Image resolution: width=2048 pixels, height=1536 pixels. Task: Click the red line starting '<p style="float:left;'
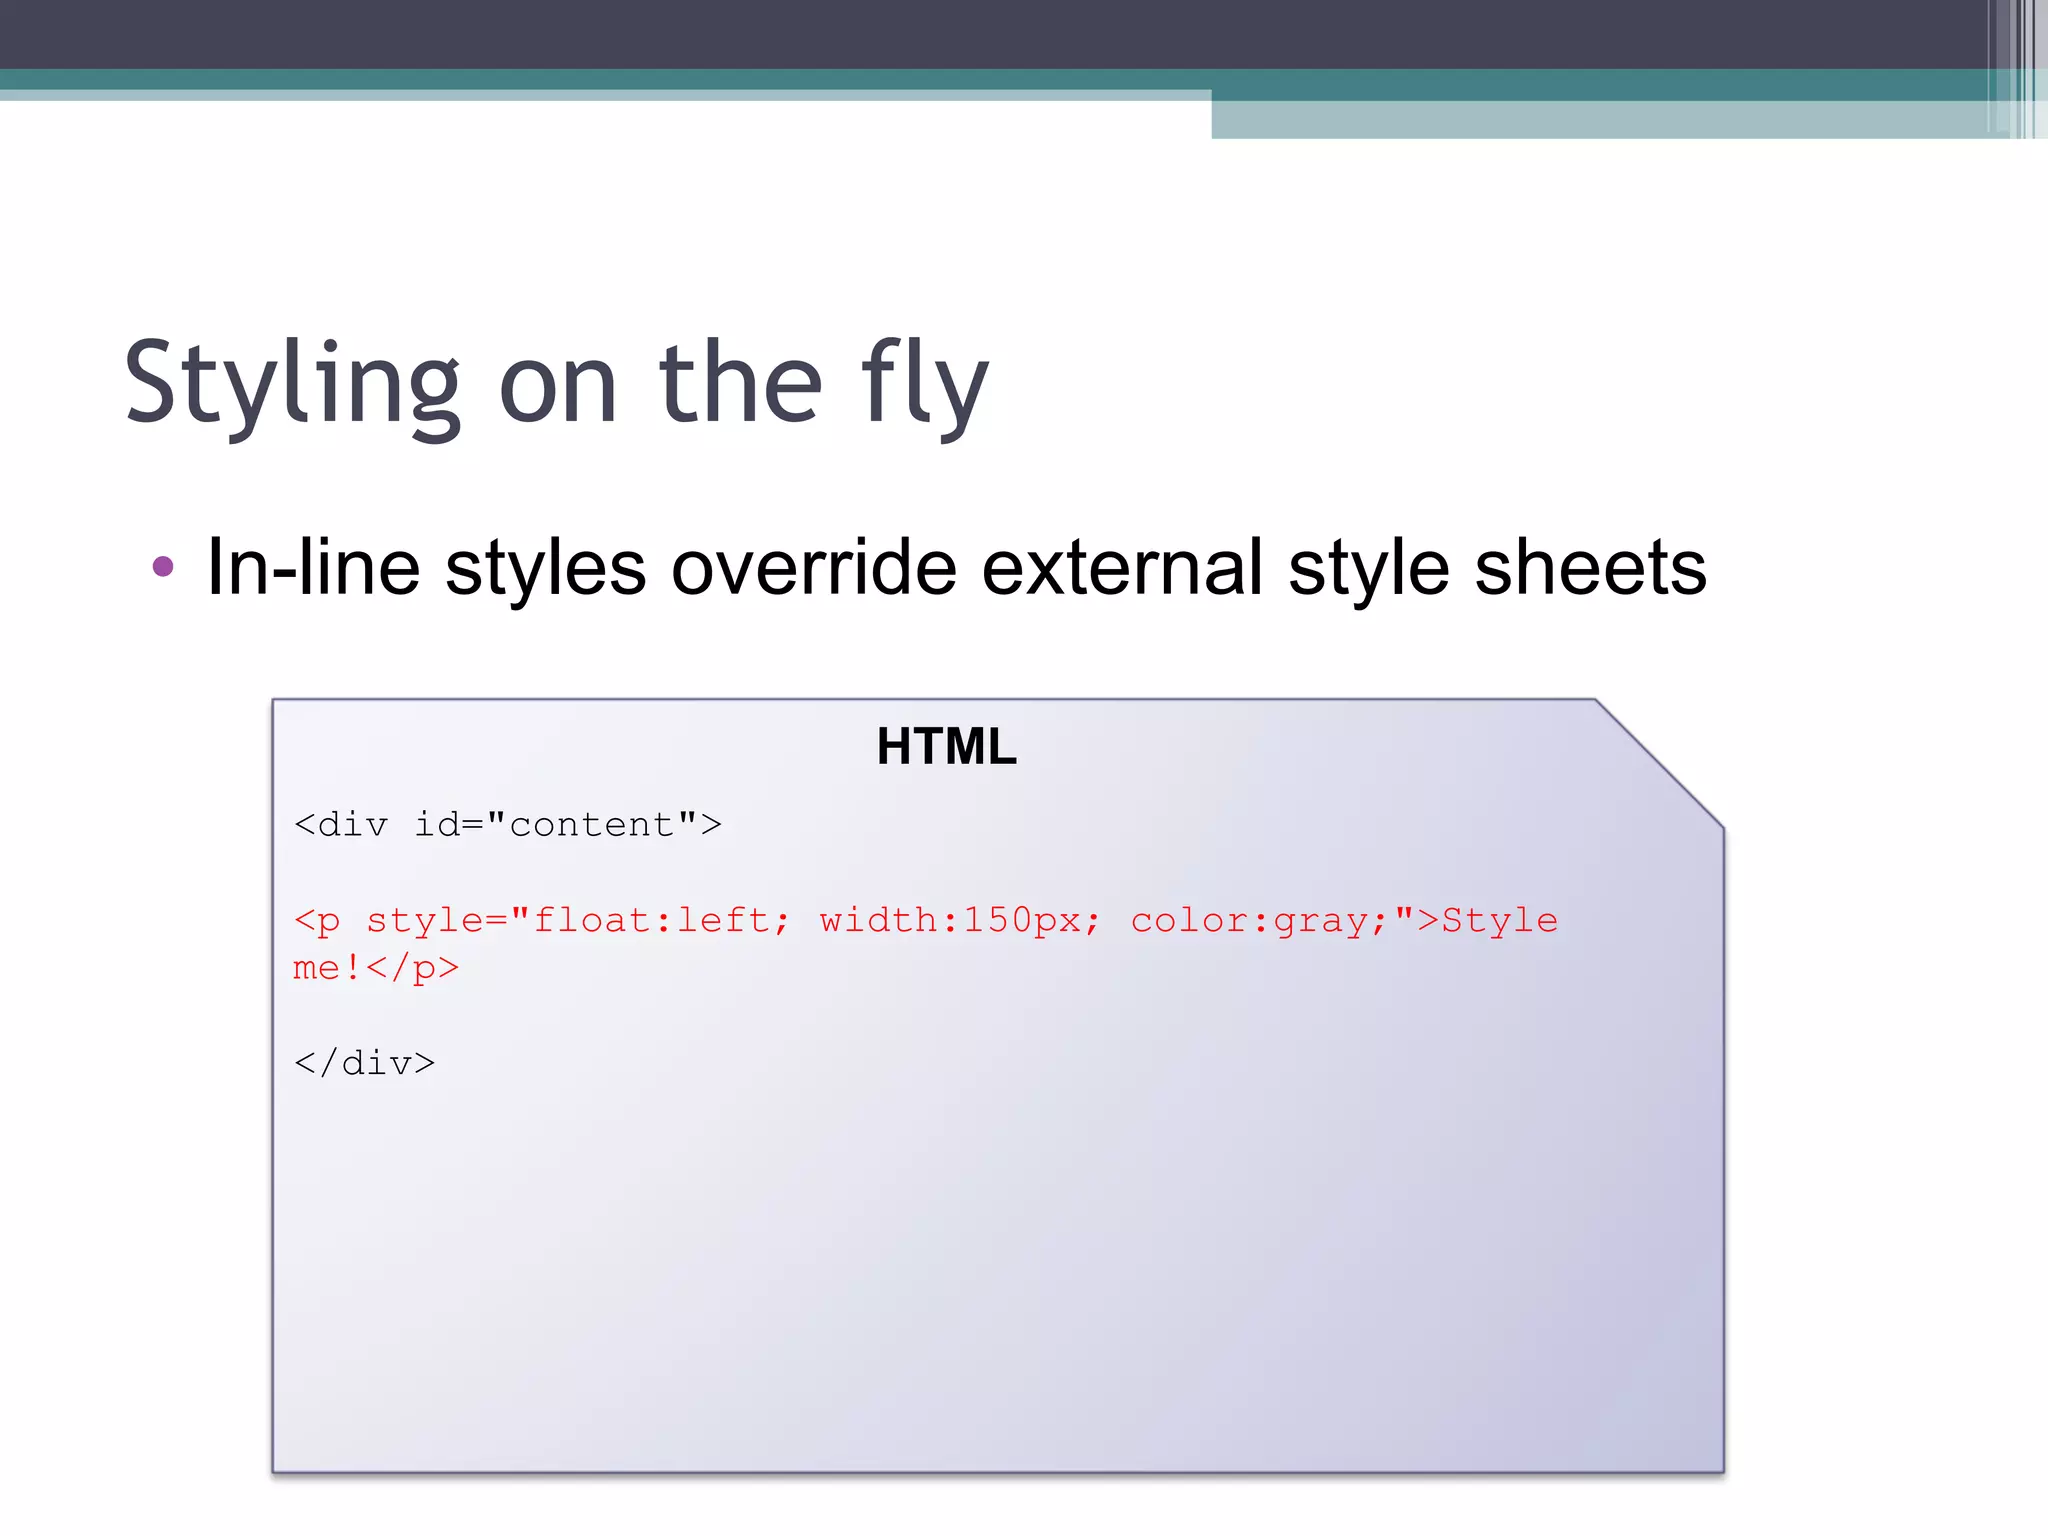(x=926, y=921)
